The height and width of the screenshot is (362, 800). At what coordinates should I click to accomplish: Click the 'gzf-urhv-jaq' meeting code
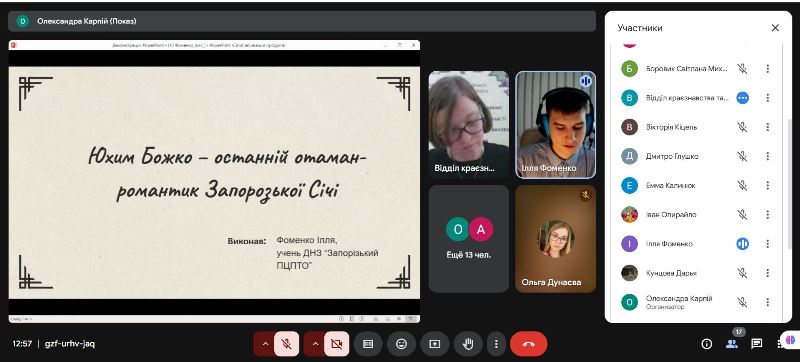pos(69,344)
